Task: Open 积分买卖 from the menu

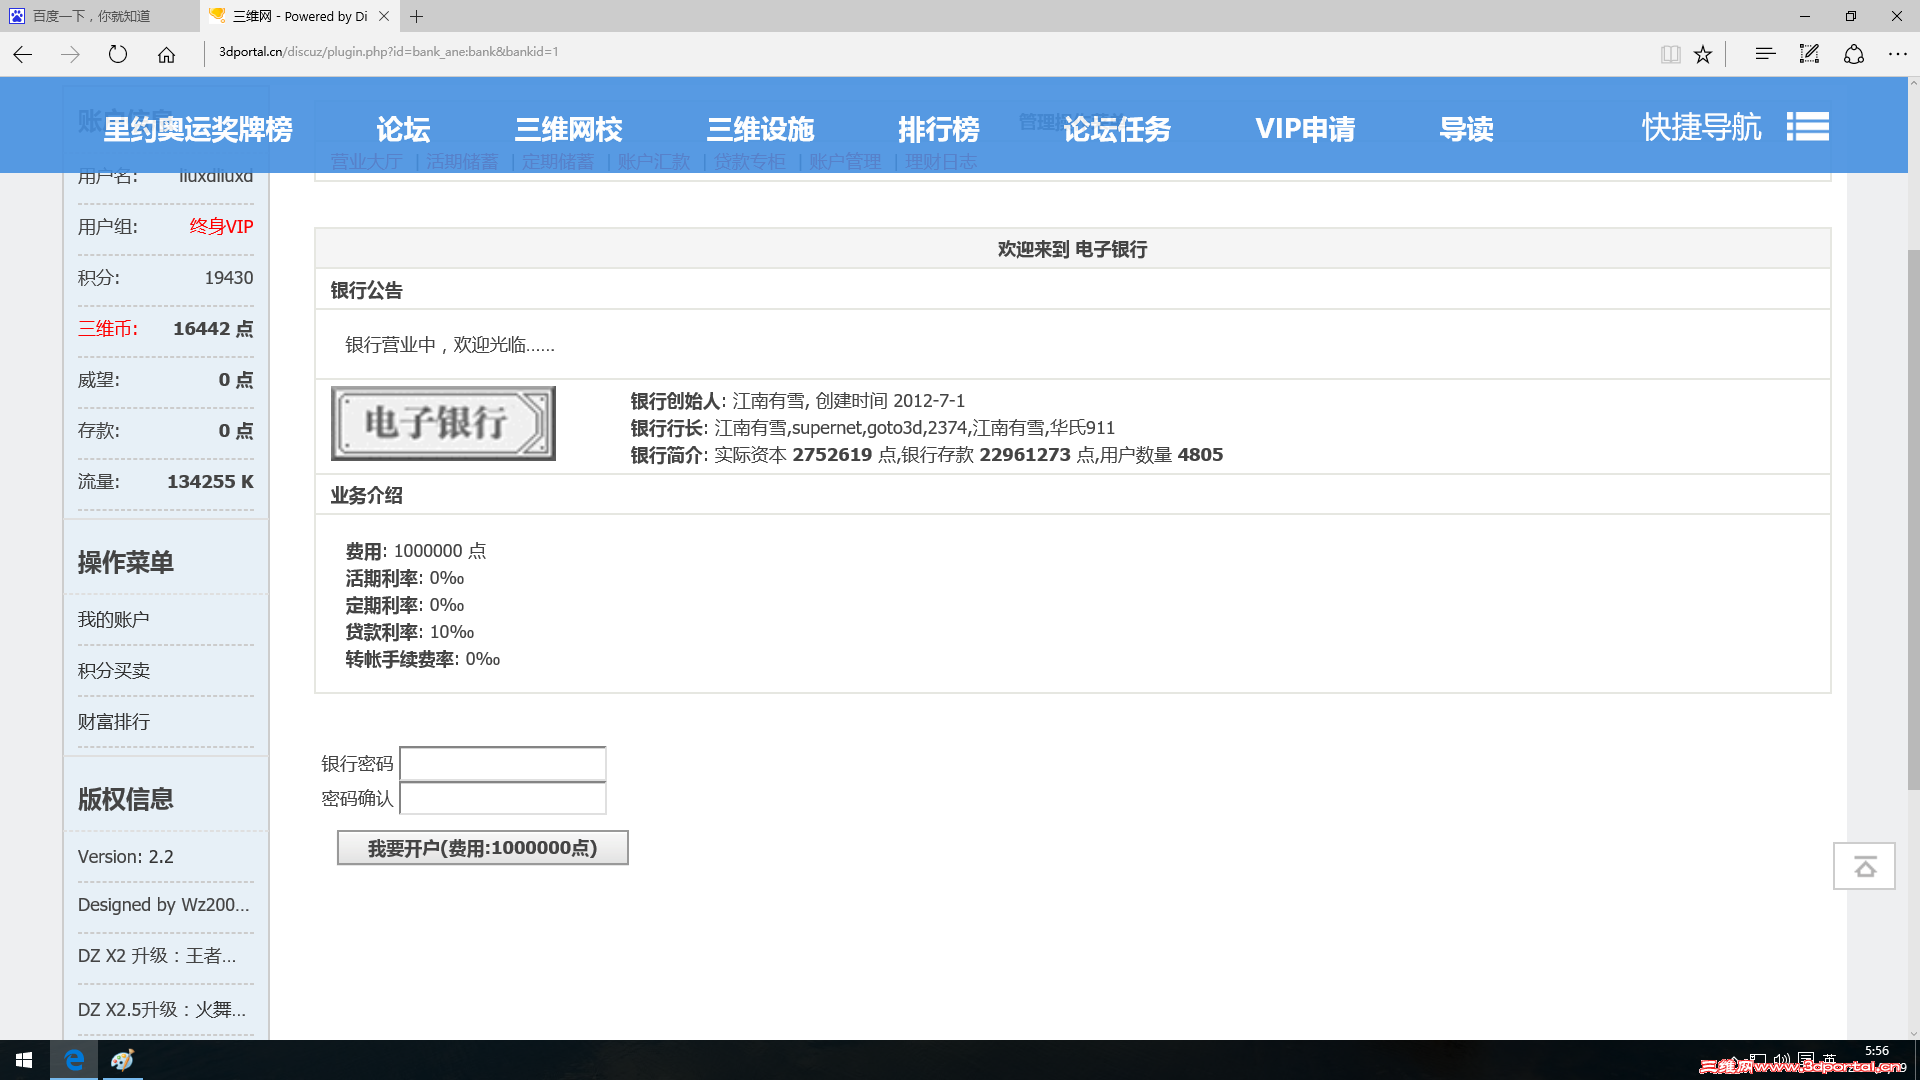Action: [113, 670]
